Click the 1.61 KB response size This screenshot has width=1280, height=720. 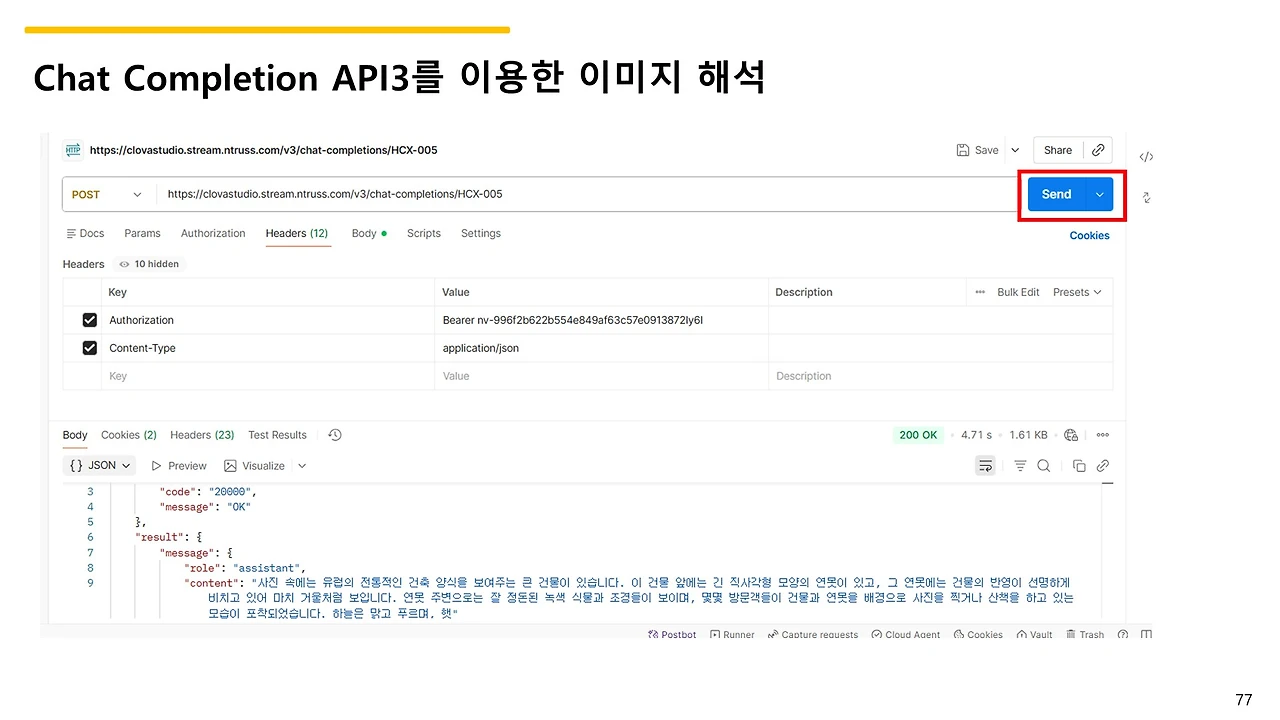point(1028,435)
